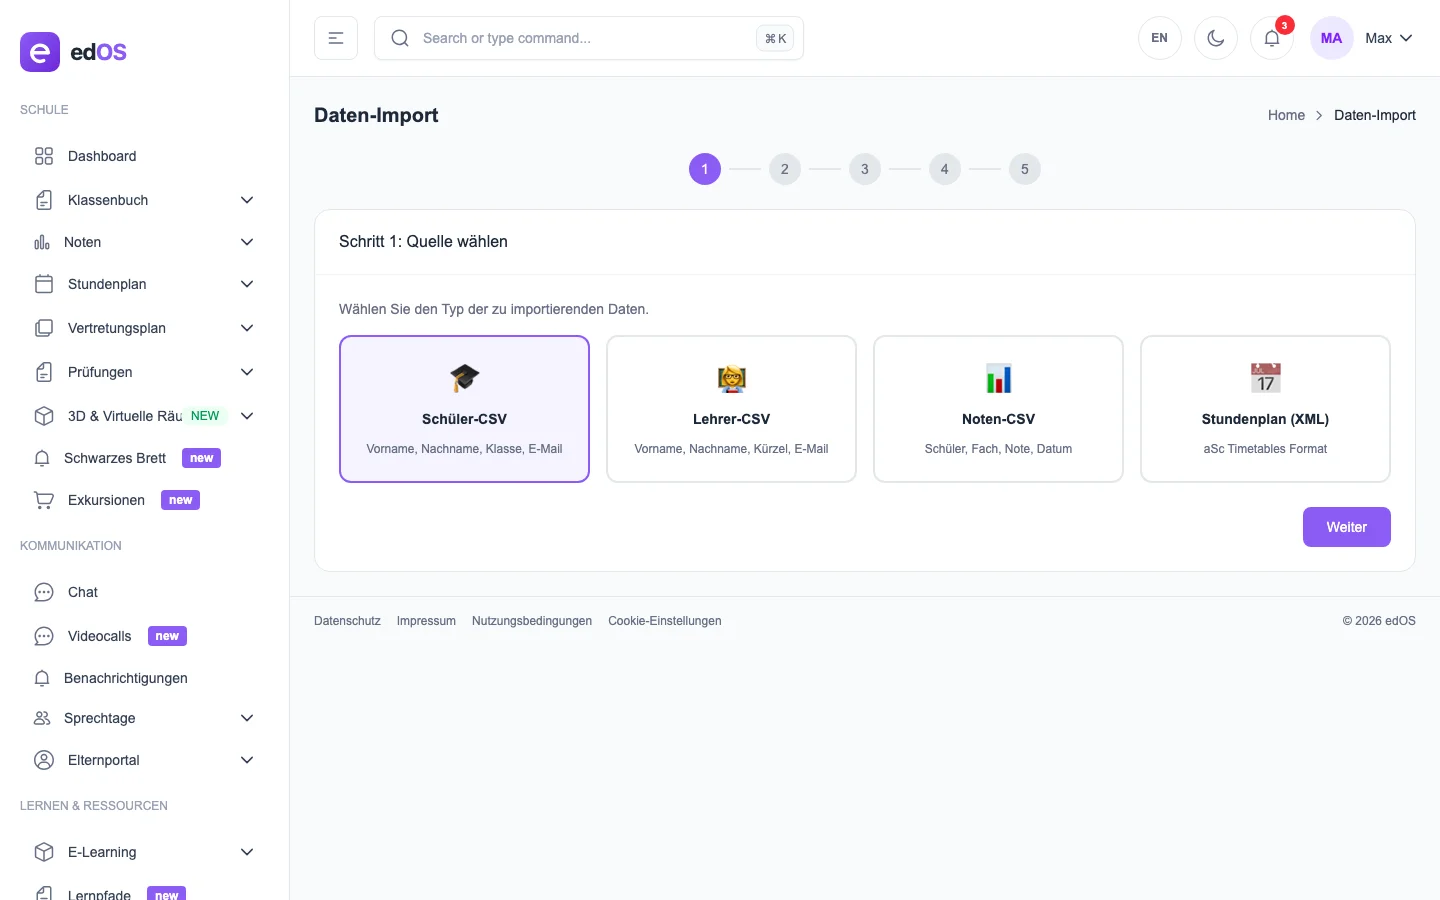This screenshot has height=900, width=1440.
Task: Select the Lehrer-CSV import option
Action: tap(731, 409)
